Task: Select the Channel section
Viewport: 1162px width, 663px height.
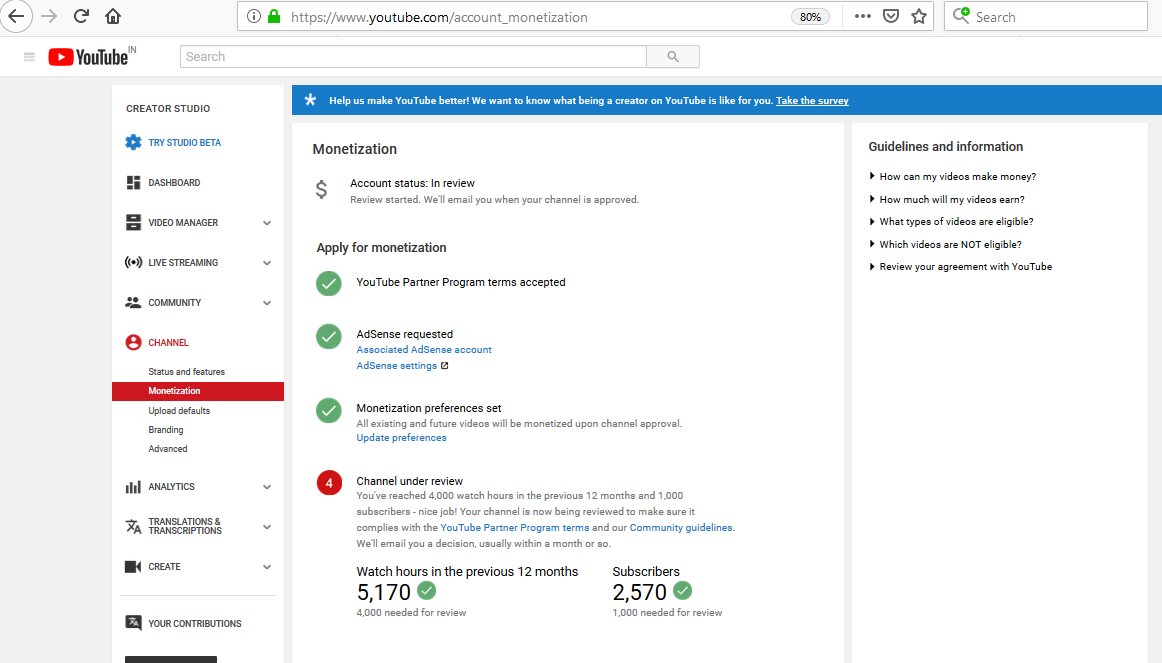Action: click(x=157, y=342)
